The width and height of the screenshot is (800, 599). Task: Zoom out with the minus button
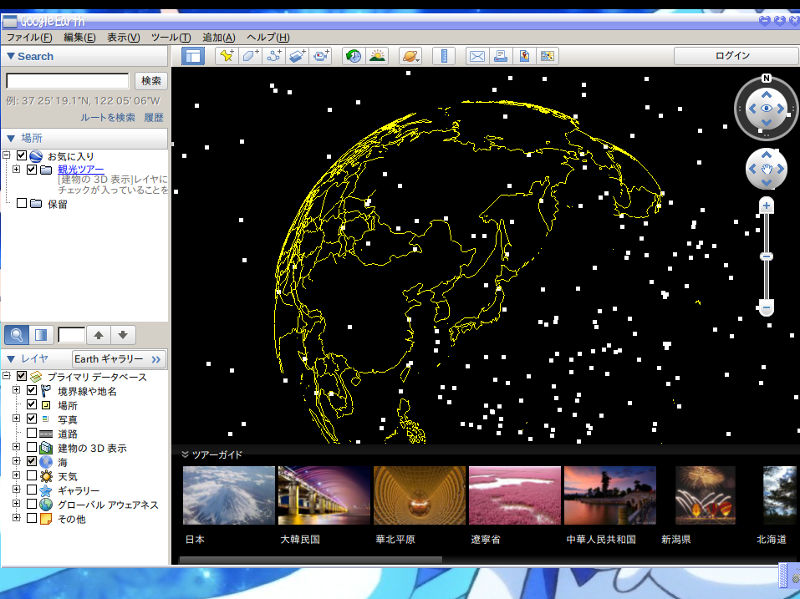tap(766, 308)
